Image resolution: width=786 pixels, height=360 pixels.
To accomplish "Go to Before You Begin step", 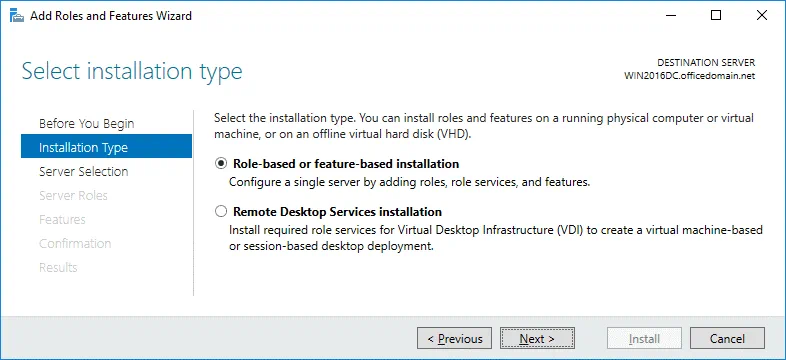I will [87, 123].
